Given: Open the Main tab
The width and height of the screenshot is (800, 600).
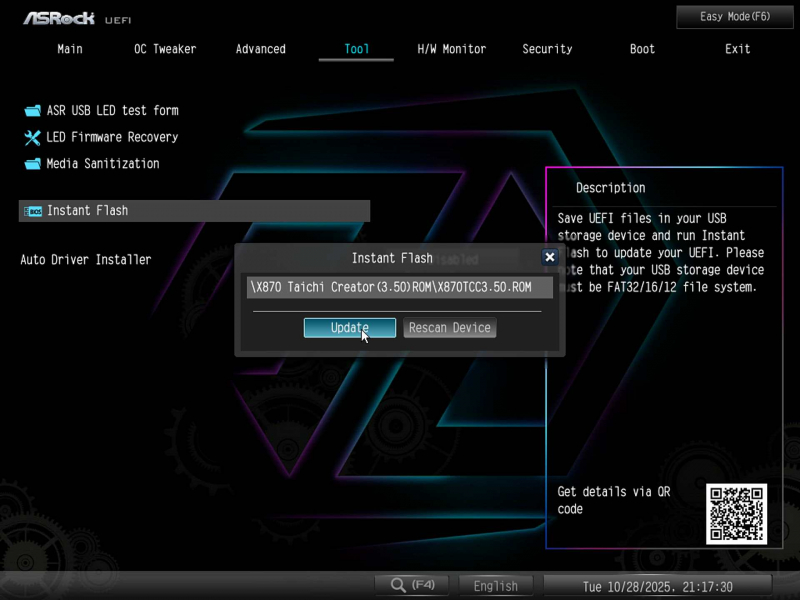Looking at the screenshot, I should (70, 49).
